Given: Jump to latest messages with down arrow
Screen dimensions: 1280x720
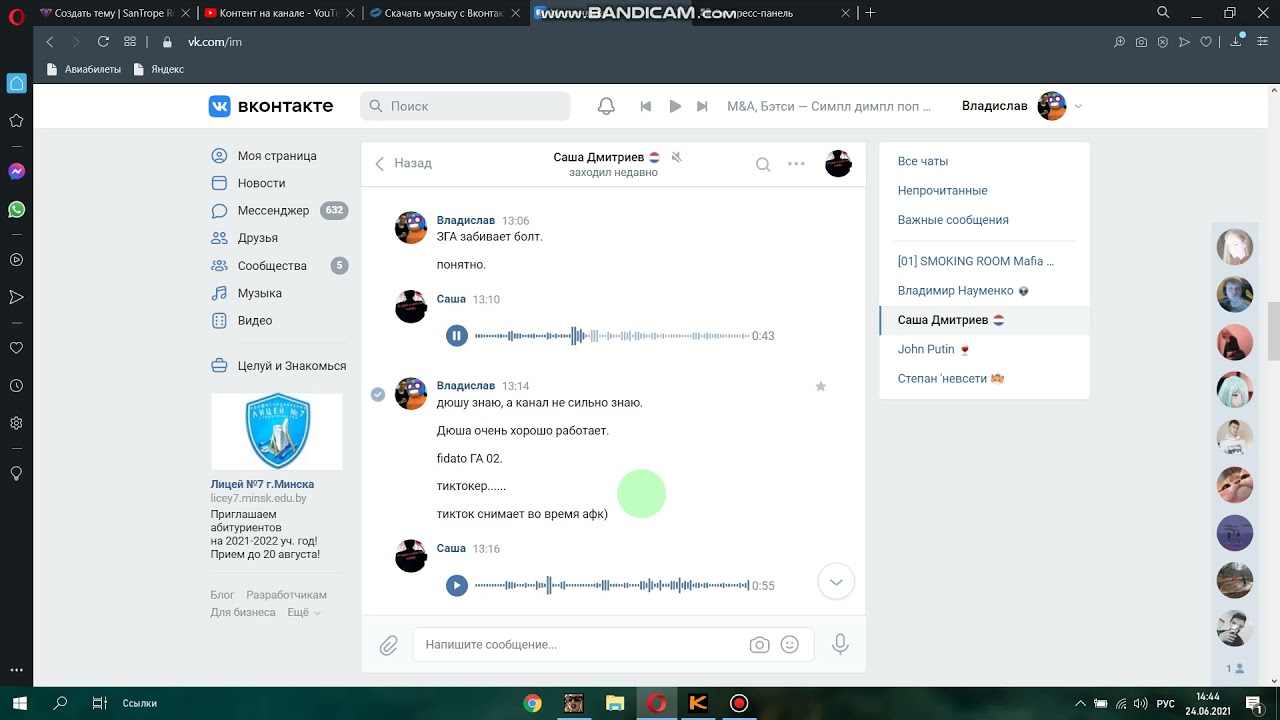Looking at the screenshot, I should [836, 581].
